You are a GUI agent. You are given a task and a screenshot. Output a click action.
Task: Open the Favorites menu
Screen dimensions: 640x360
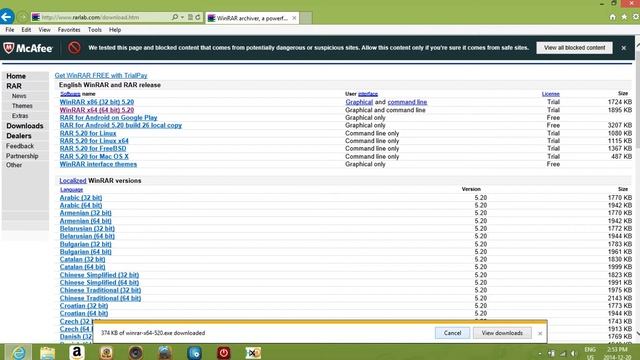[x=69, y=30]
